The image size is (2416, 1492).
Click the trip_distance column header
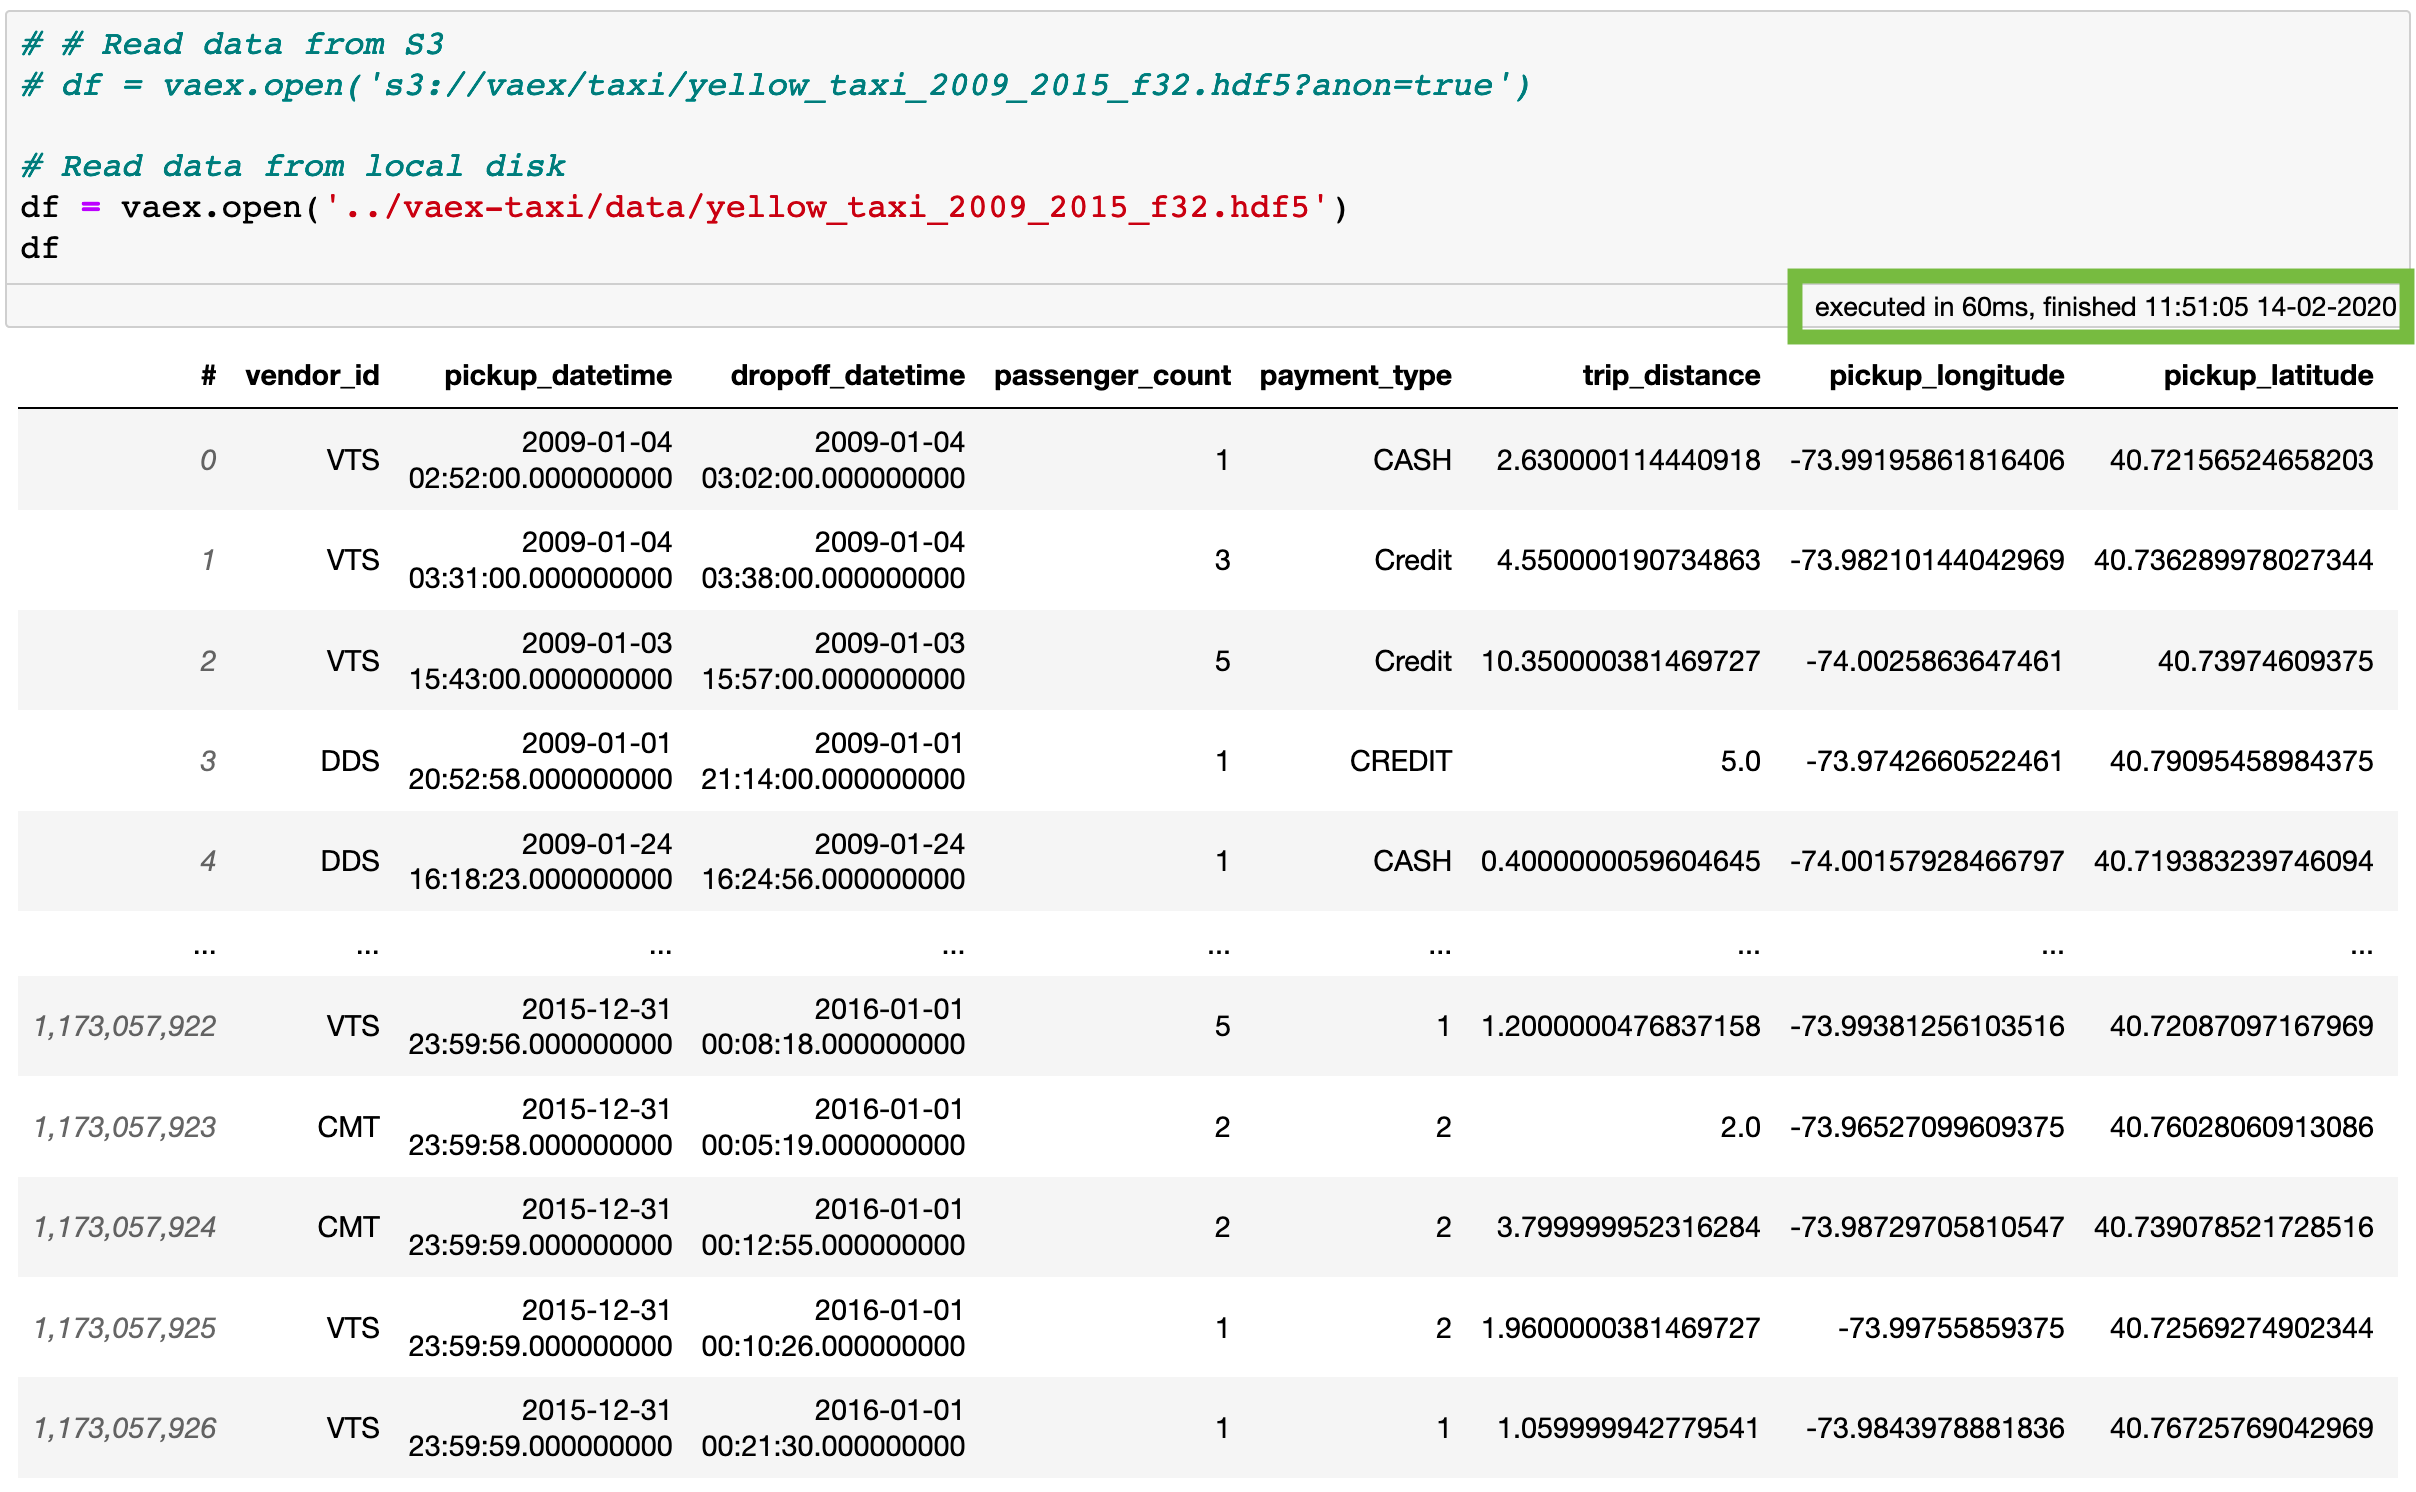[1670, 376]
